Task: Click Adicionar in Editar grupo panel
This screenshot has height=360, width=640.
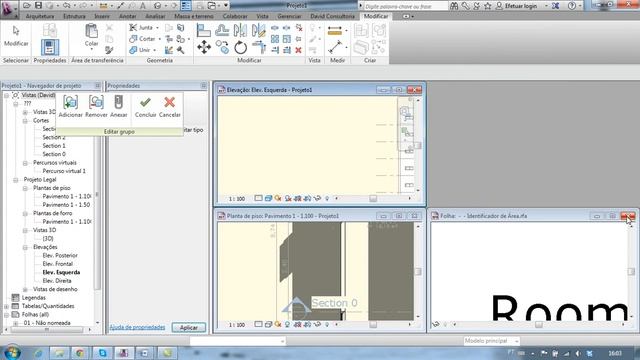Action: click(70, 107)
